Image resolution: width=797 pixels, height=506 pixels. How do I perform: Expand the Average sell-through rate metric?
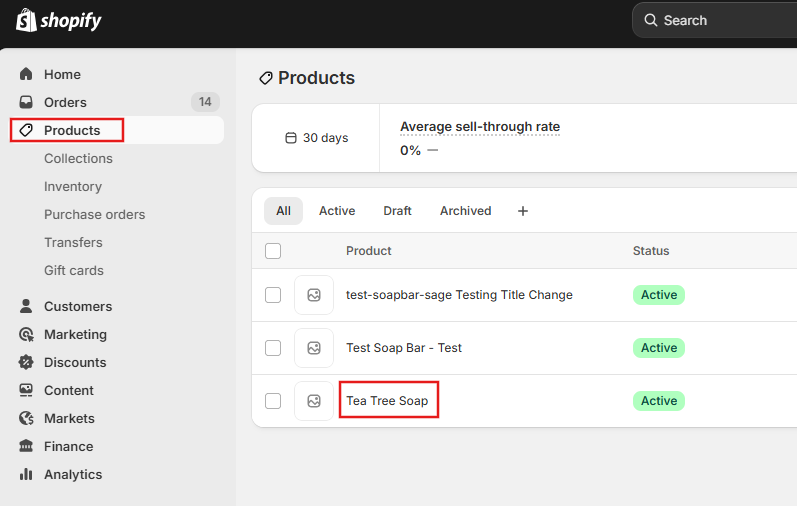pyautogui.click(x=480, y=127)
